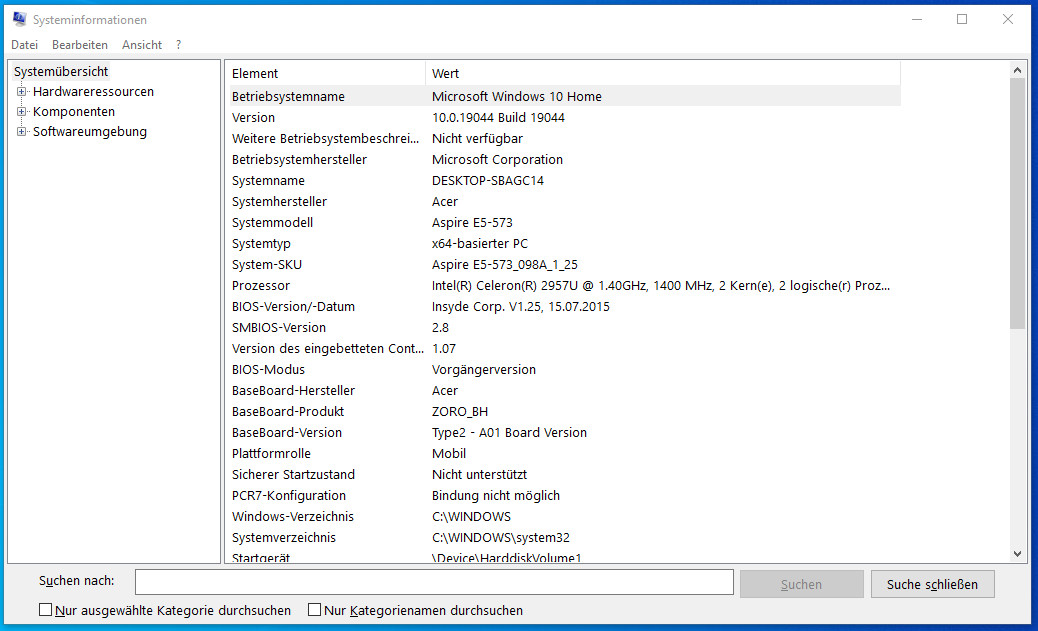Select the BIOS-Modus row label
This screenshot has height=631, width=1038.
click(x=268, y=369)
